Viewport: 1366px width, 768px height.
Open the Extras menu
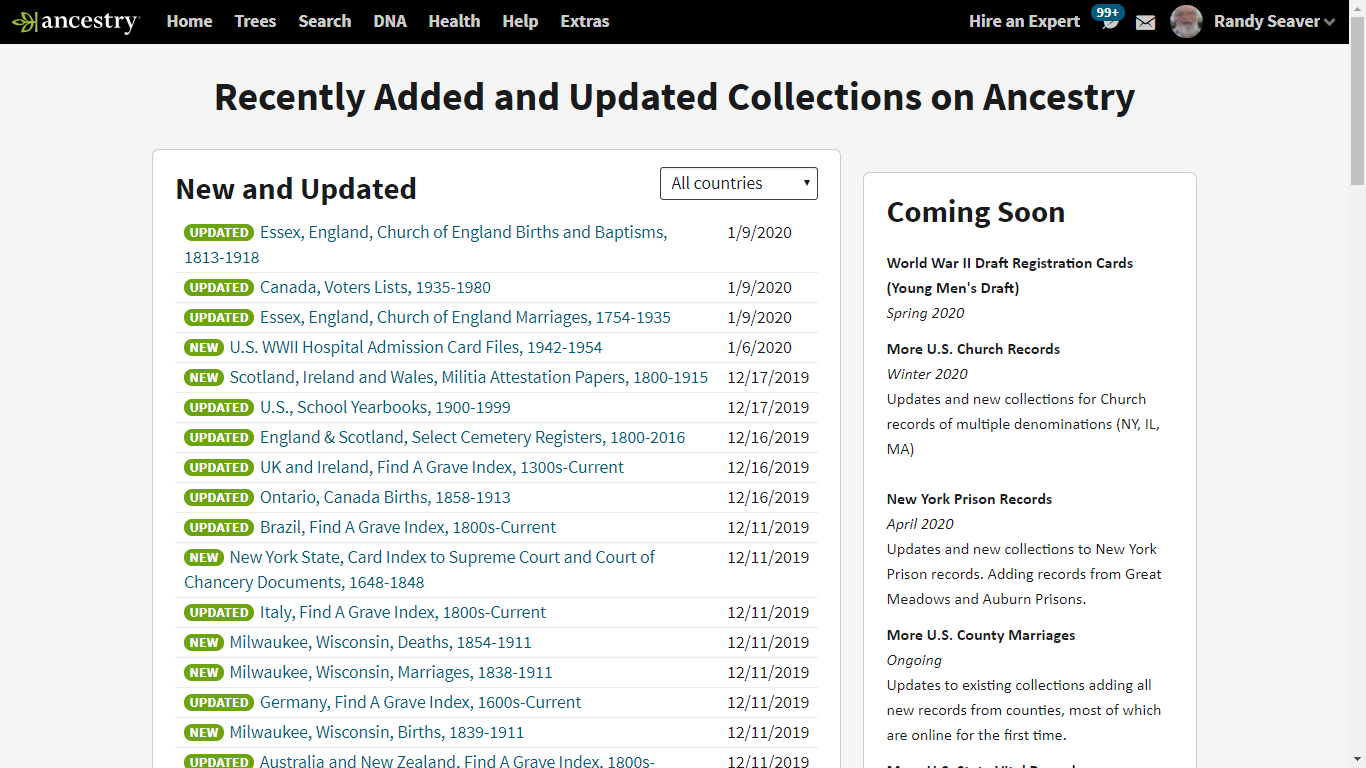(x=584, y=21)
